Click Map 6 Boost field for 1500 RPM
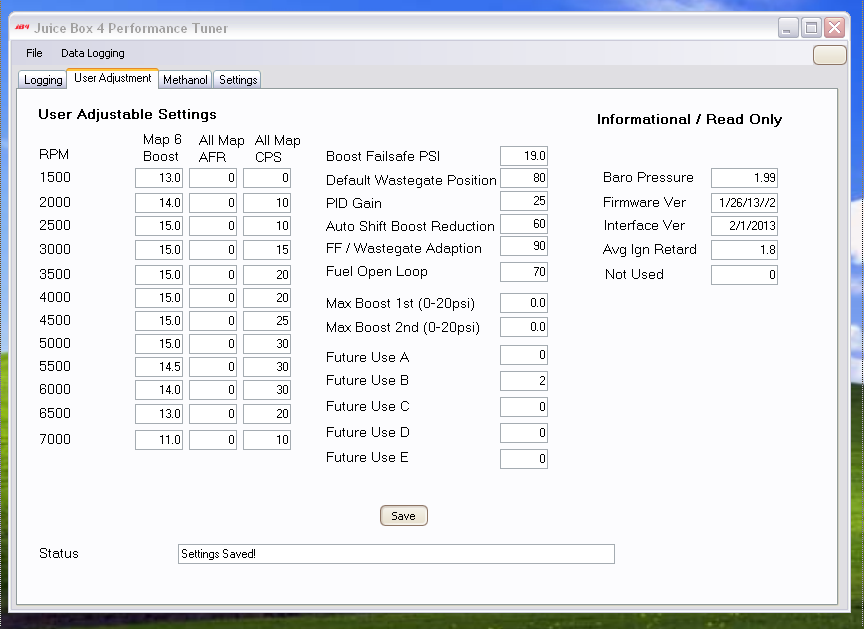Screen dimensions: 864x629 [159, 178]
